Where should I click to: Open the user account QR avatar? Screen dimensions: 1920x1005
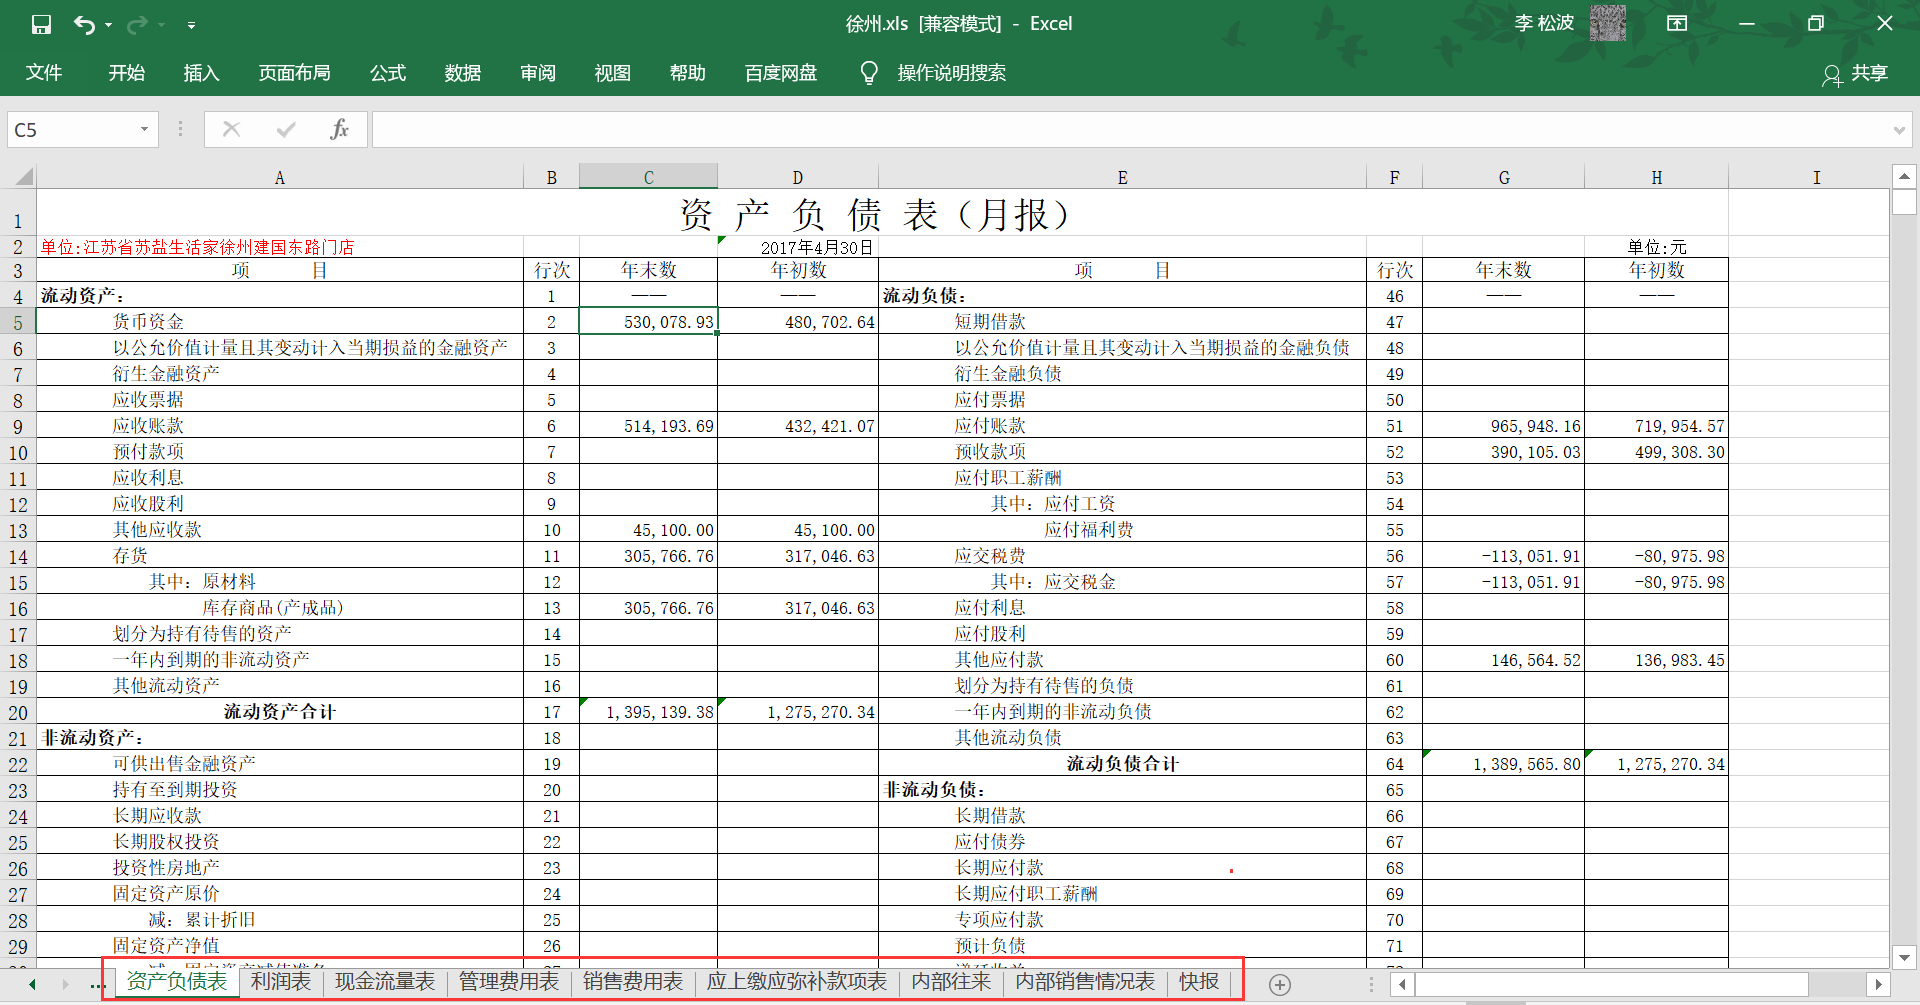pyautogui.click(x=1608, y=23)
